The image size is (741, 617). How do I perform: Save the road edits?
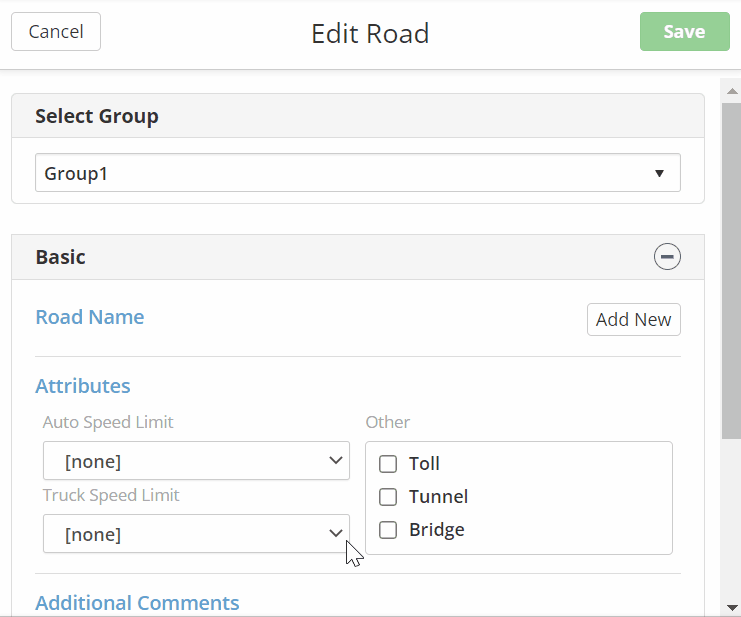(684, 32)
